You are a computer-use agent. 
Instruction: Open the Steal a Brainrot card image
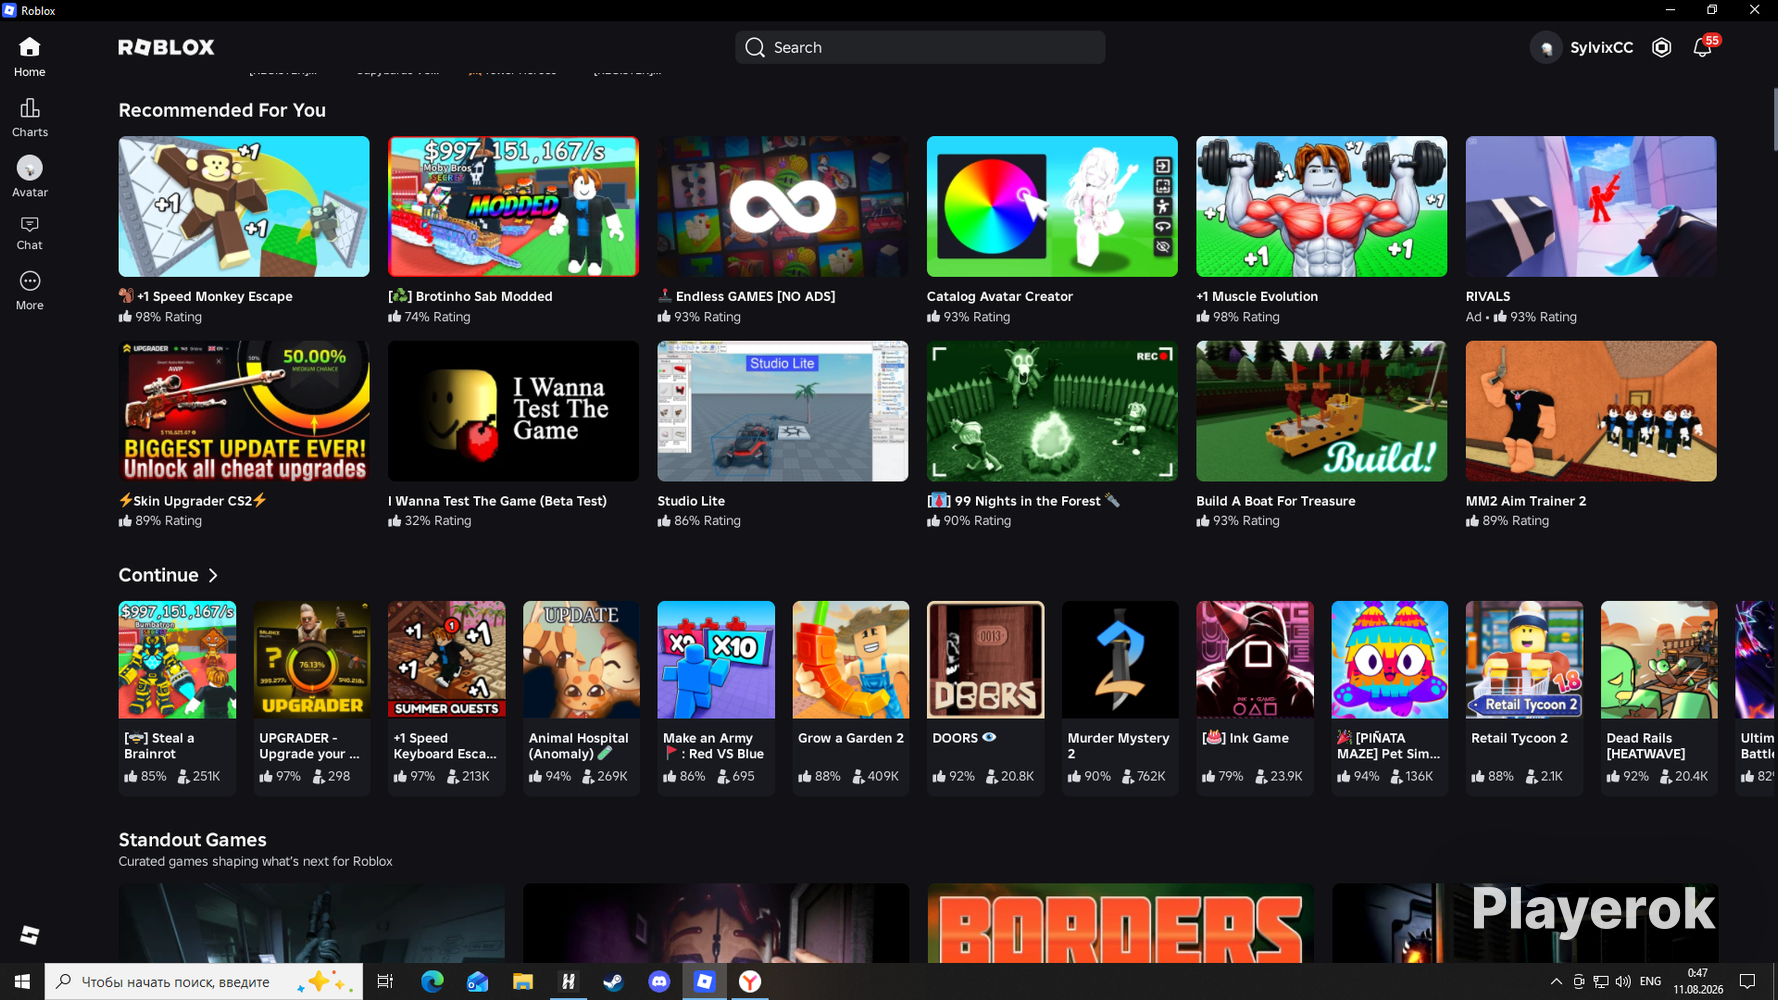coord(177,660)
